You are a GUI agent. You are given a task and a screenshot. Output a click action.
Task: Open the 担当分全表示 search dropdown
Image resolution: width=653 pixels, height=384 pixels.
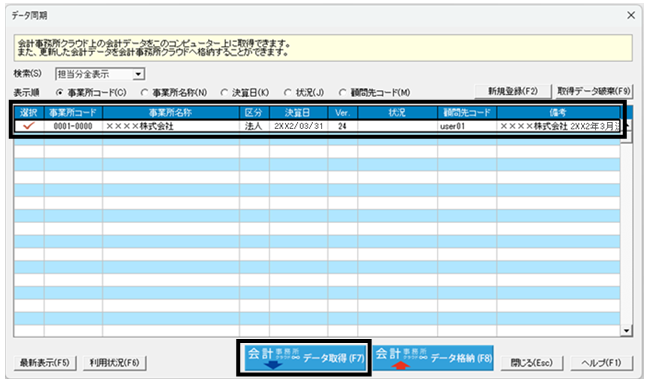tap(138, 75)
